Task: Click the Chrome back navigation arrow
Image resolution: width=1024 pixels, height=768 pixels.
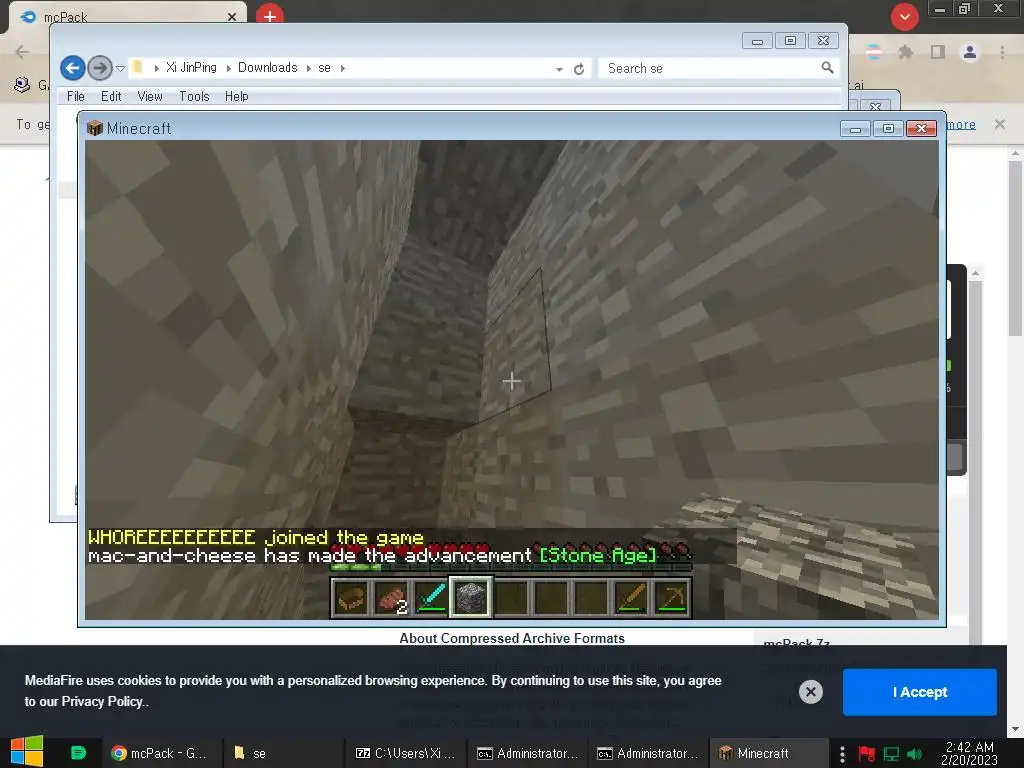Action: point(22,52)
